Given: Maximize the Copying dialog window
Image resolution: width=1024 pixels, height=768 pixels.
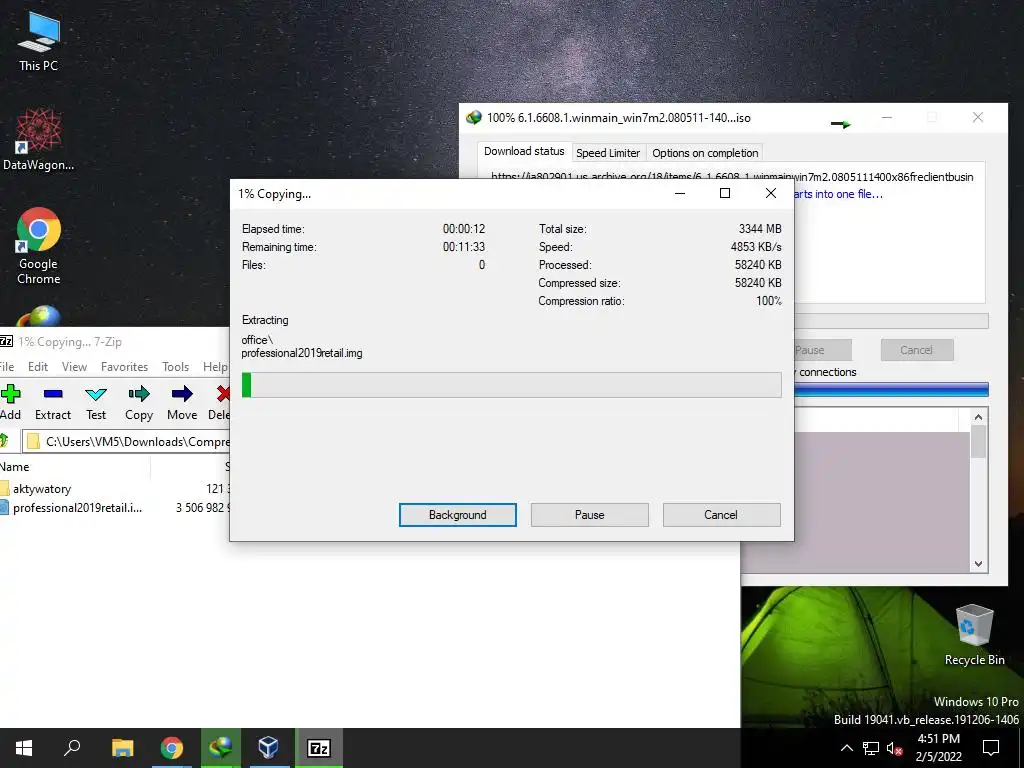Looking at the screenshot, I should coord(725,193).
